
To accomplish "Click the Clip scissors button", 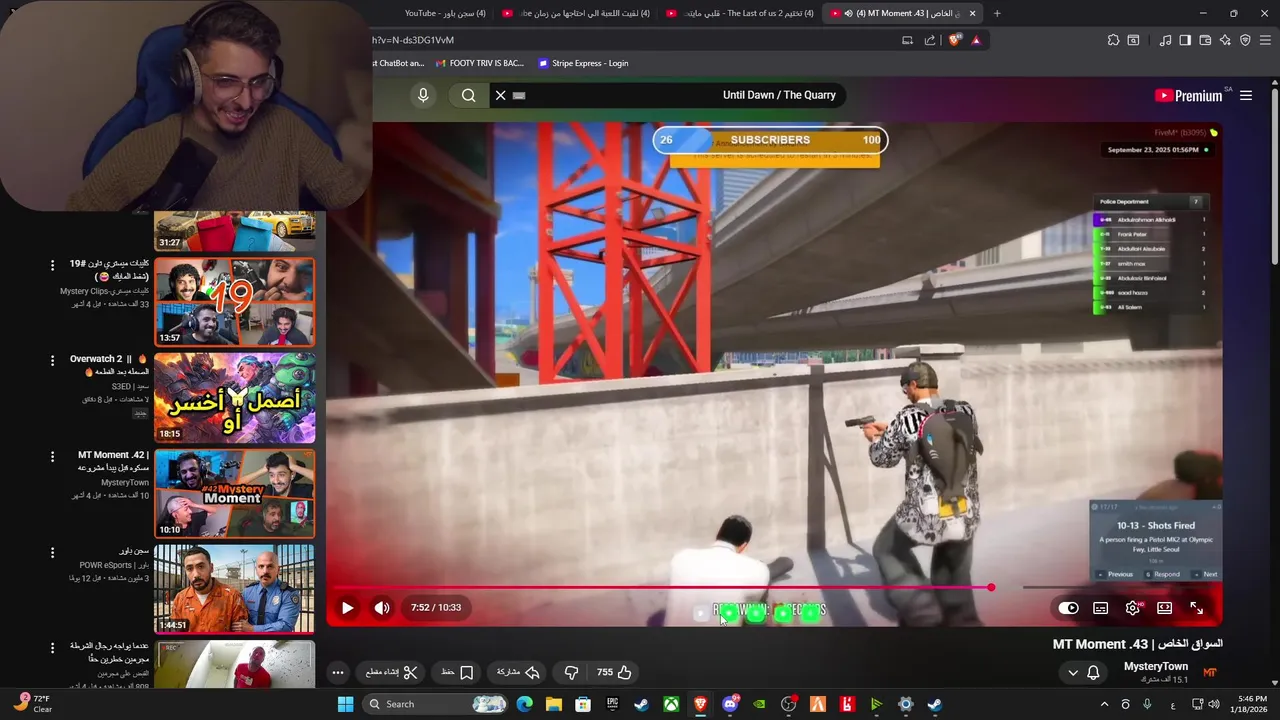I will tap(392, 672).
